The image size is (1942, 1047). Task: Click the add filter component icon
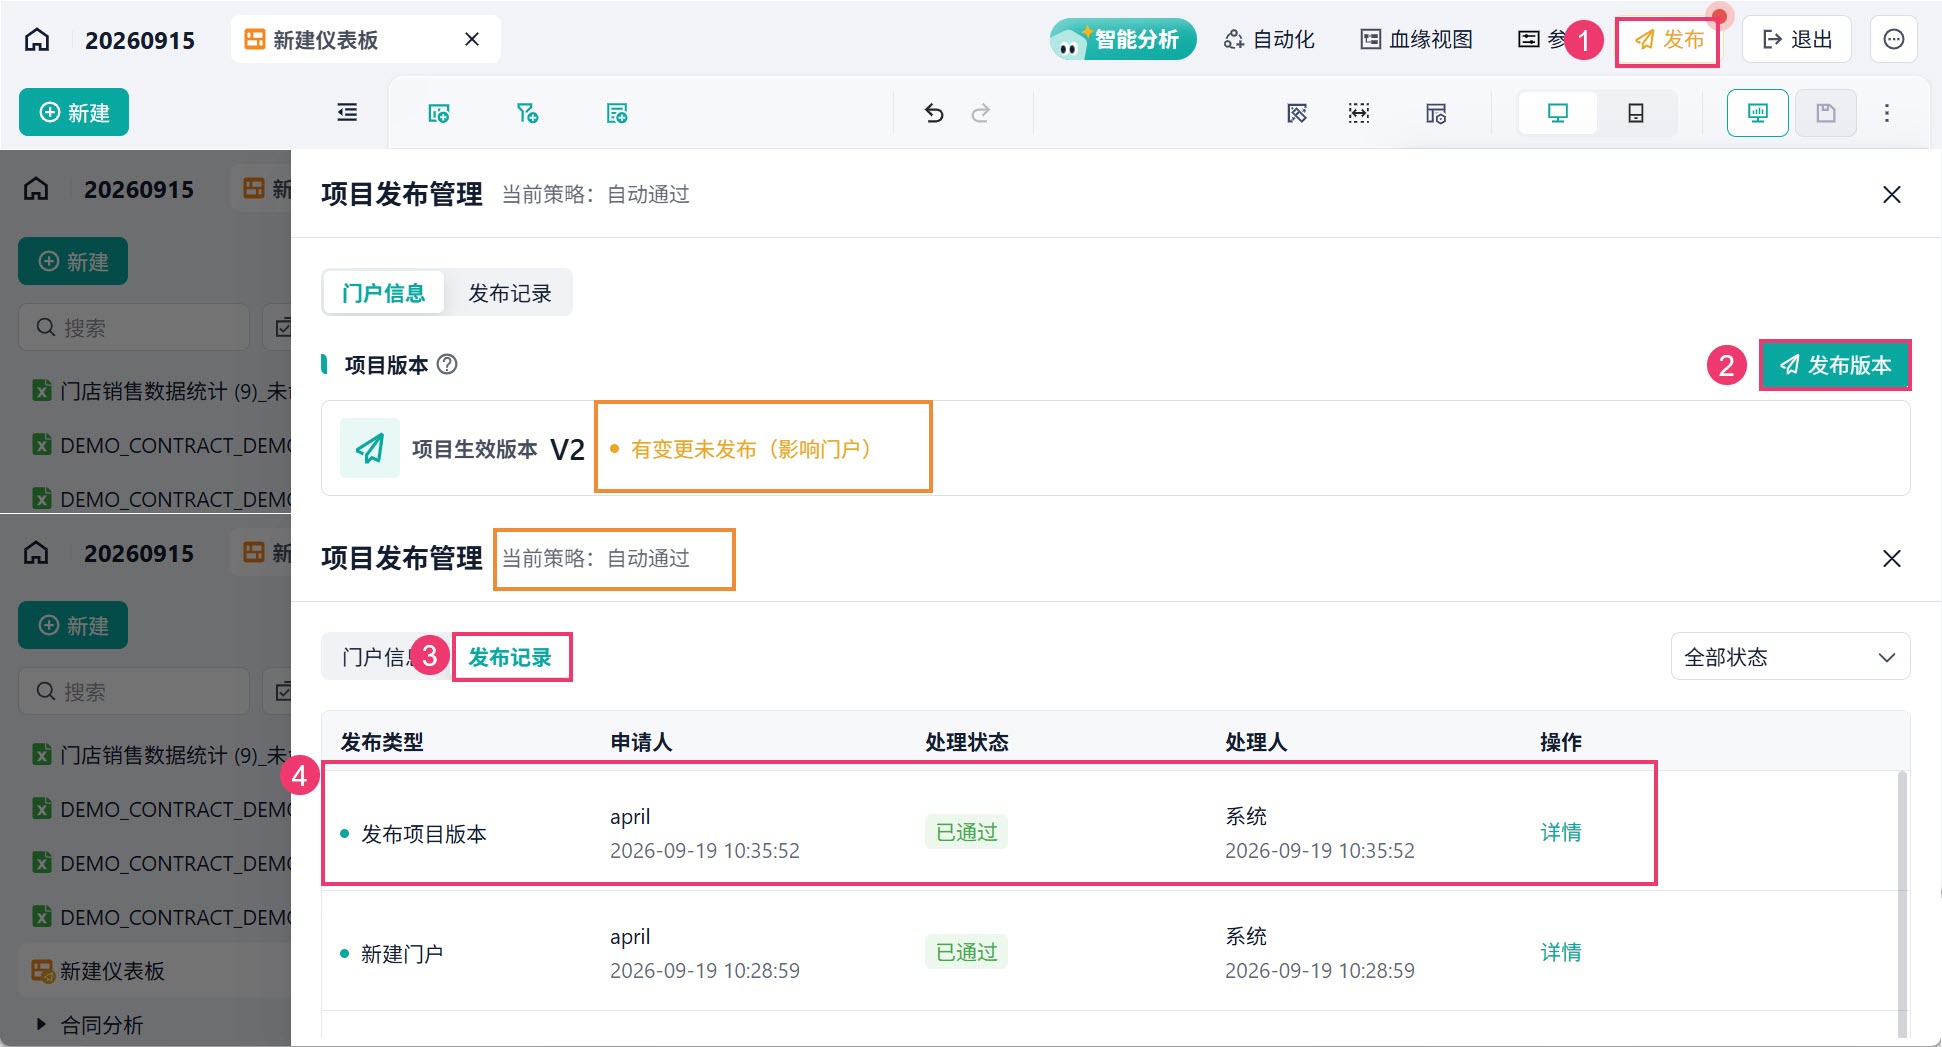pos(527,113)
